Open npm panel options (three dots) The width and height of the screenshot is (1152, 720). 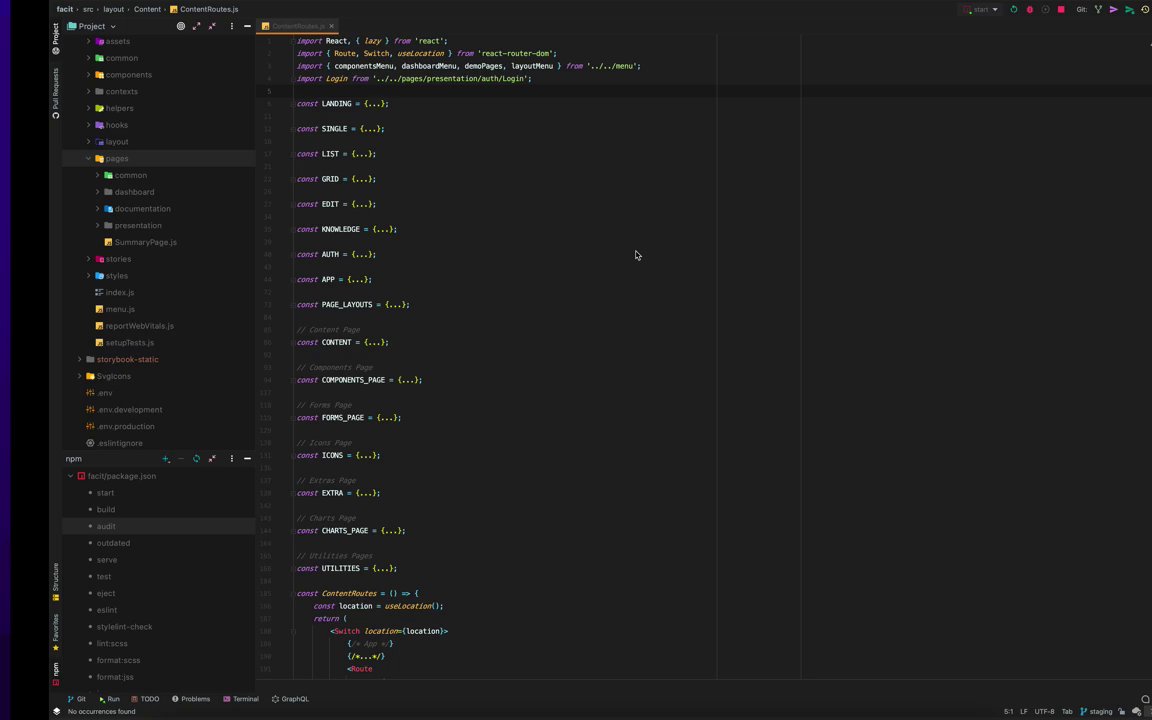(231, 458)
